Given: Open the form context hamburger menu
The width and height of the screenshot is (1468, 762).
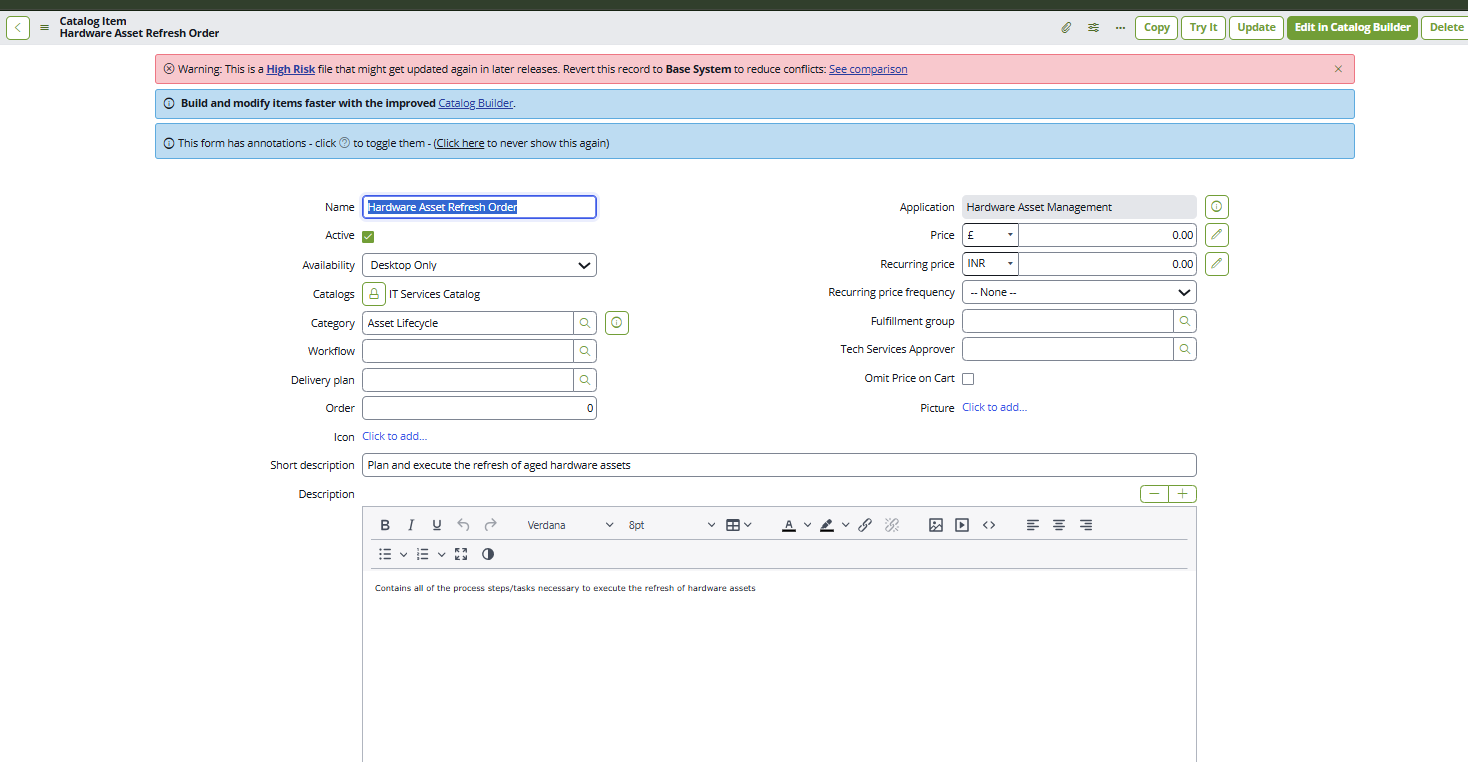Looking at the screenshot, I should point(44,28).
